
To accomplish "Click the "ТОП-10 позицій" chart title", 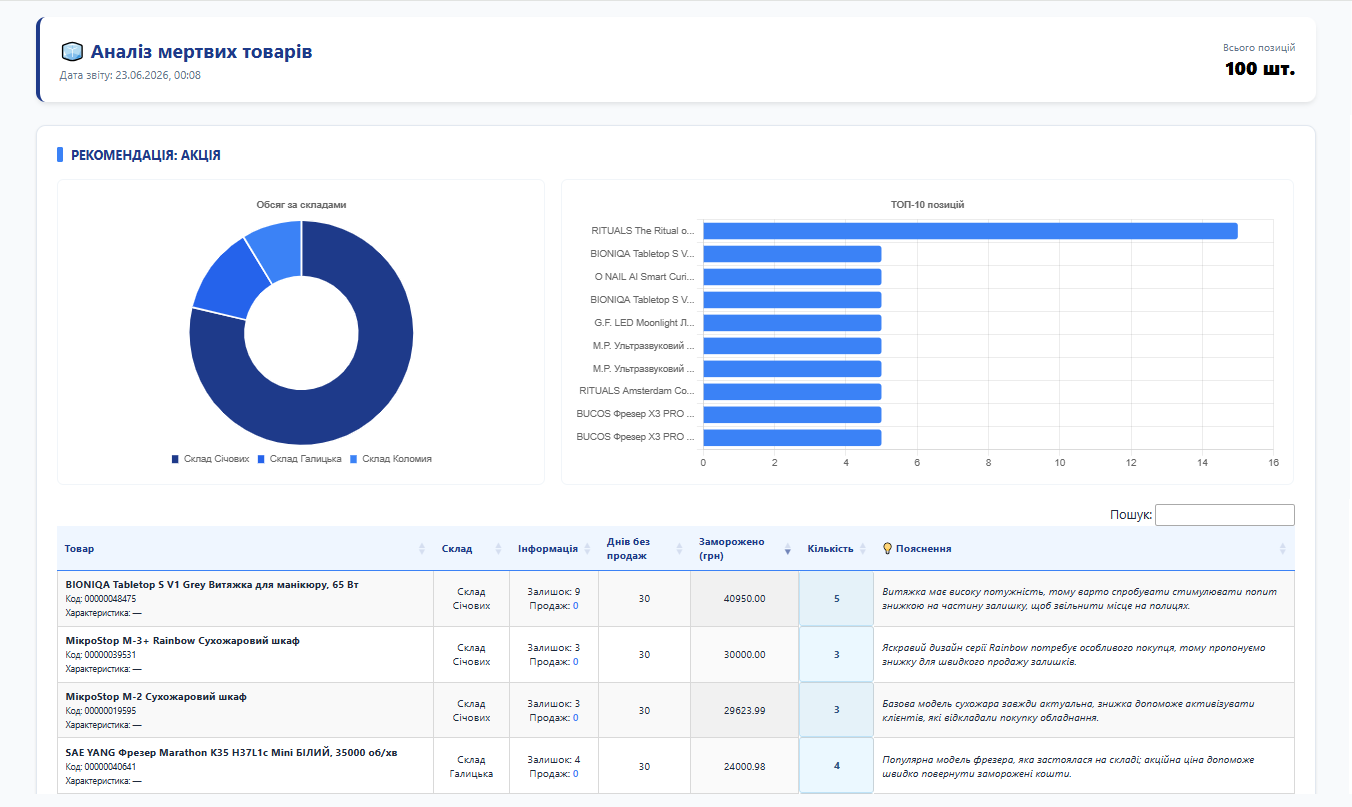I will pyautogui.click(x=927, y=204).
